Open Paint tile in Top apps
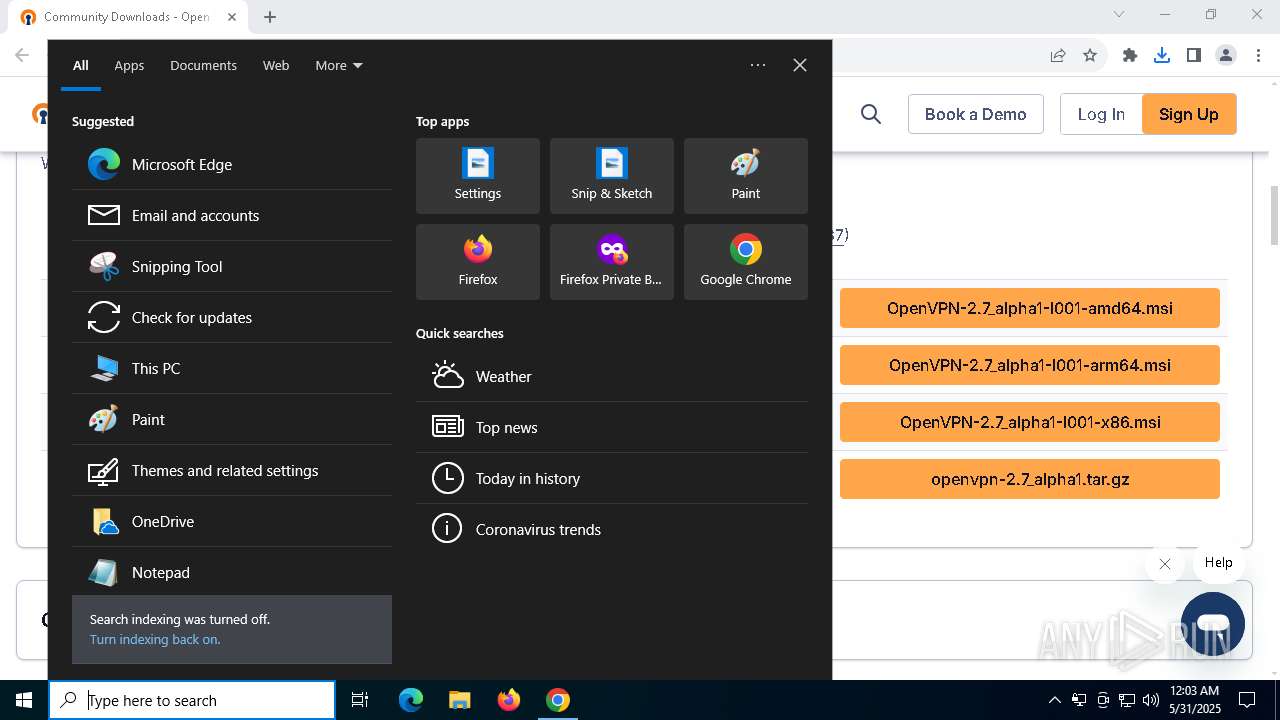 click(746, 176)
